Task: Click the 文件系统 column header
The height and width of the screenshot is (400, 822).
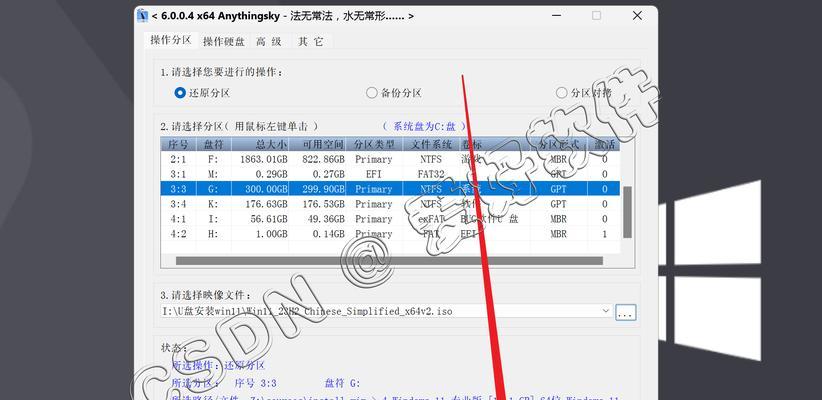Action: 430,144
